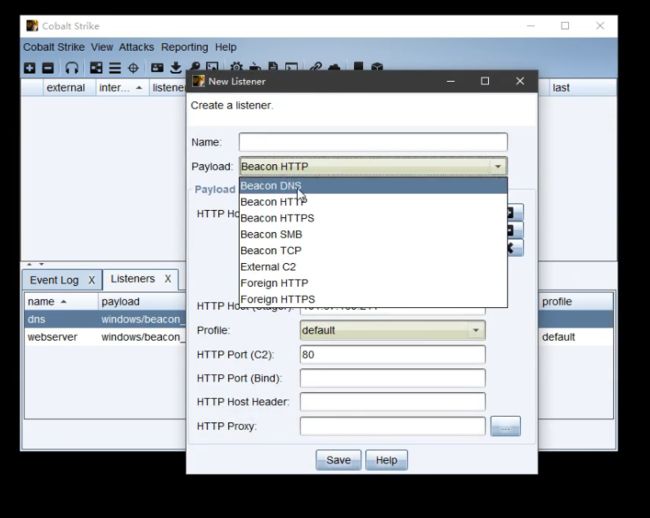Click the cloud Manage Web Server icon
Image resolution: width=650 pixels, height=518 pixels.
click(x=334, y=66)
